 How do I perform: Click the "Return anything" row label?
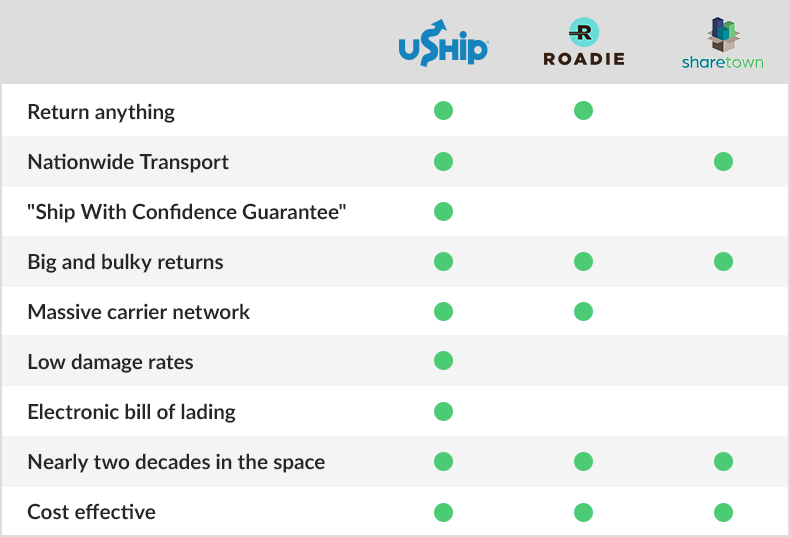(101, 112)
